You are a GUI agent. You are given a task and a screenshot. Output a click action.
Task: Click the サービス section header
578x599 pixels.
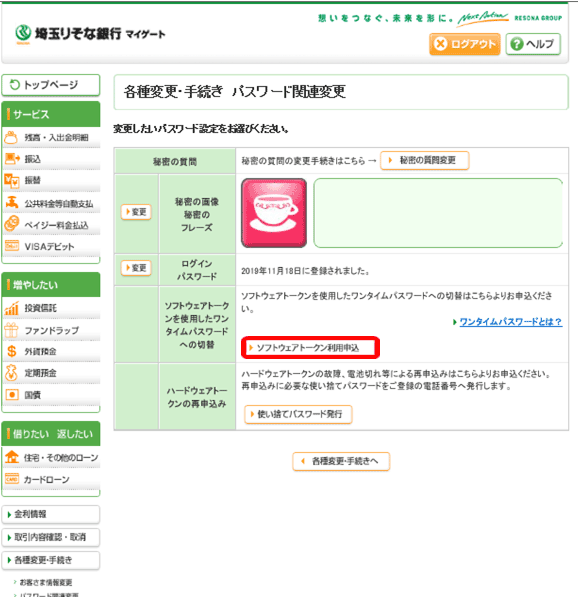[51, 114]
